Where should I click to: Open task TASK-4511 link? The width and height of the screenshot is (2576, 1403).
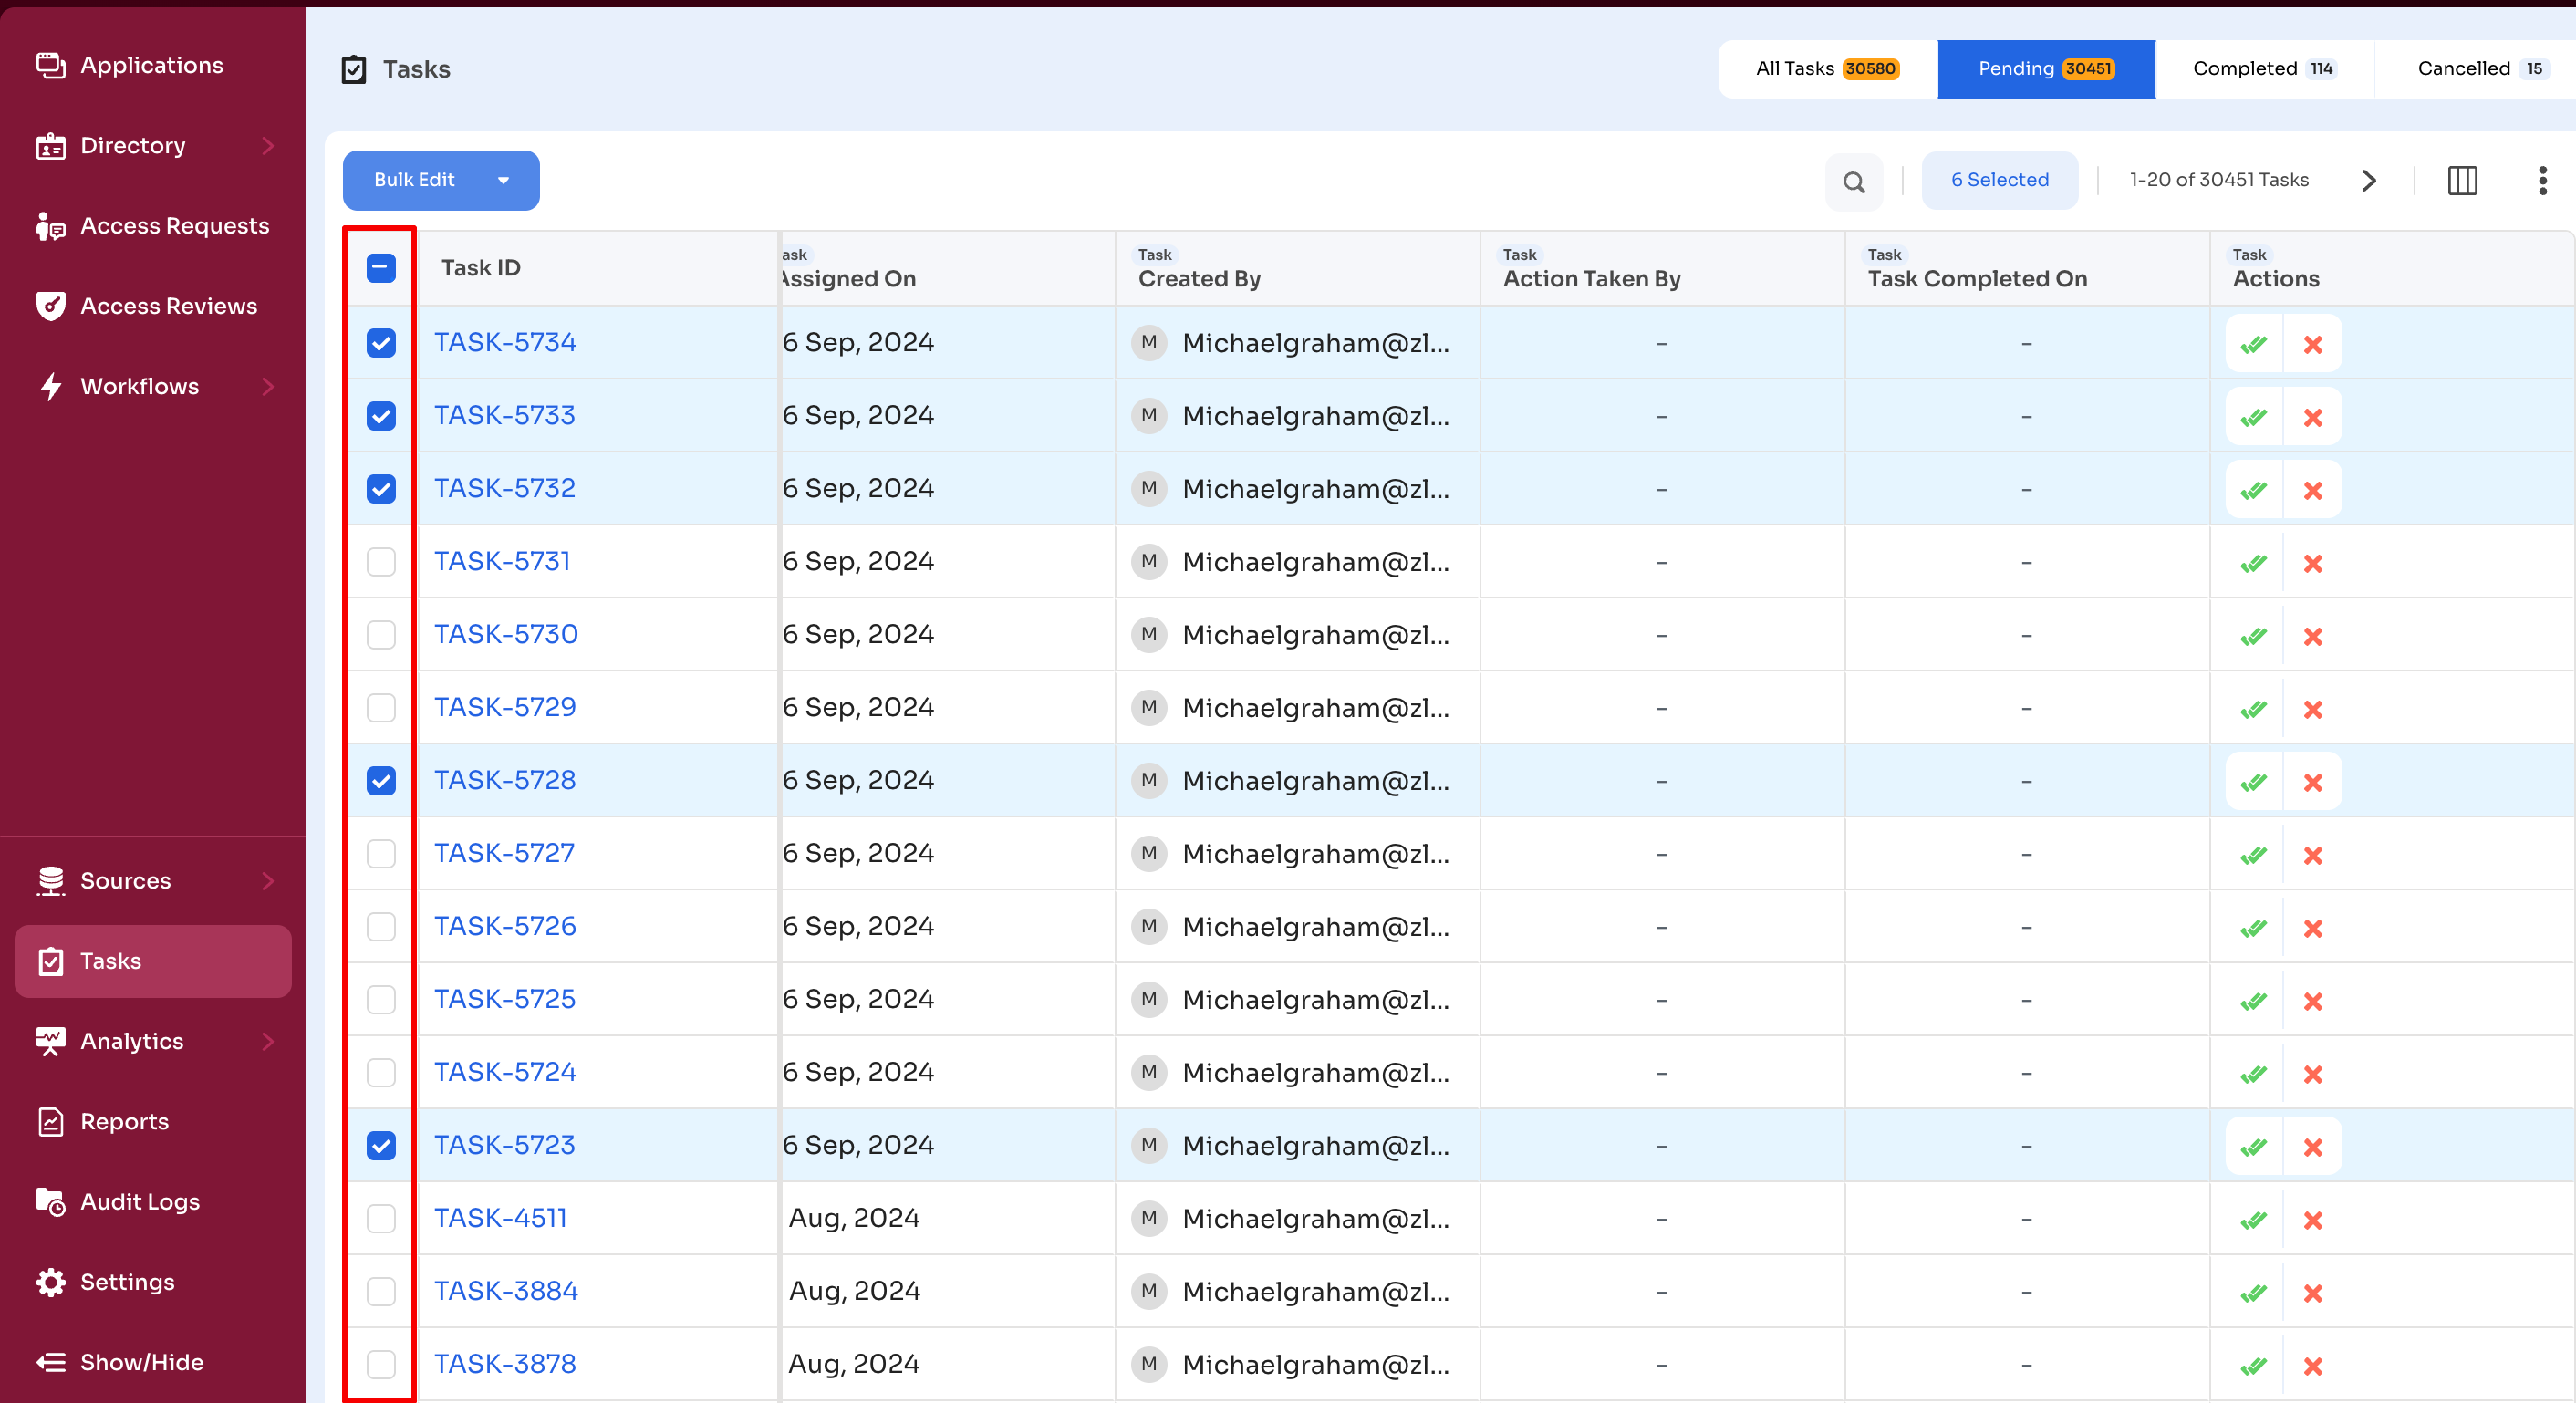pos(500,1218)
